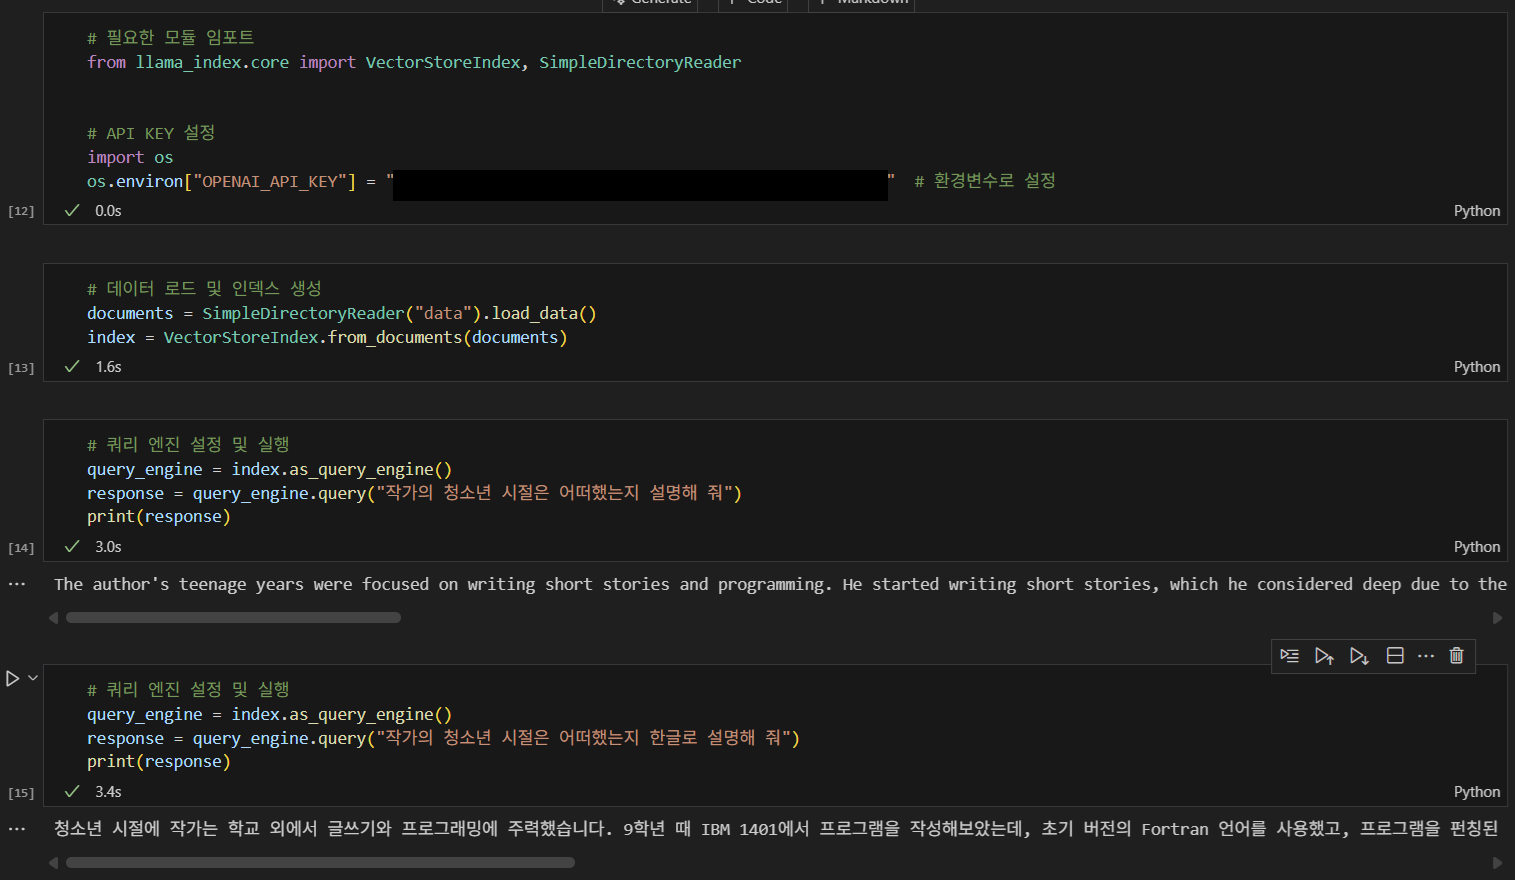Change Python language mode of cell 14
Screen dimensions: 1515x880
point(1476,547)
